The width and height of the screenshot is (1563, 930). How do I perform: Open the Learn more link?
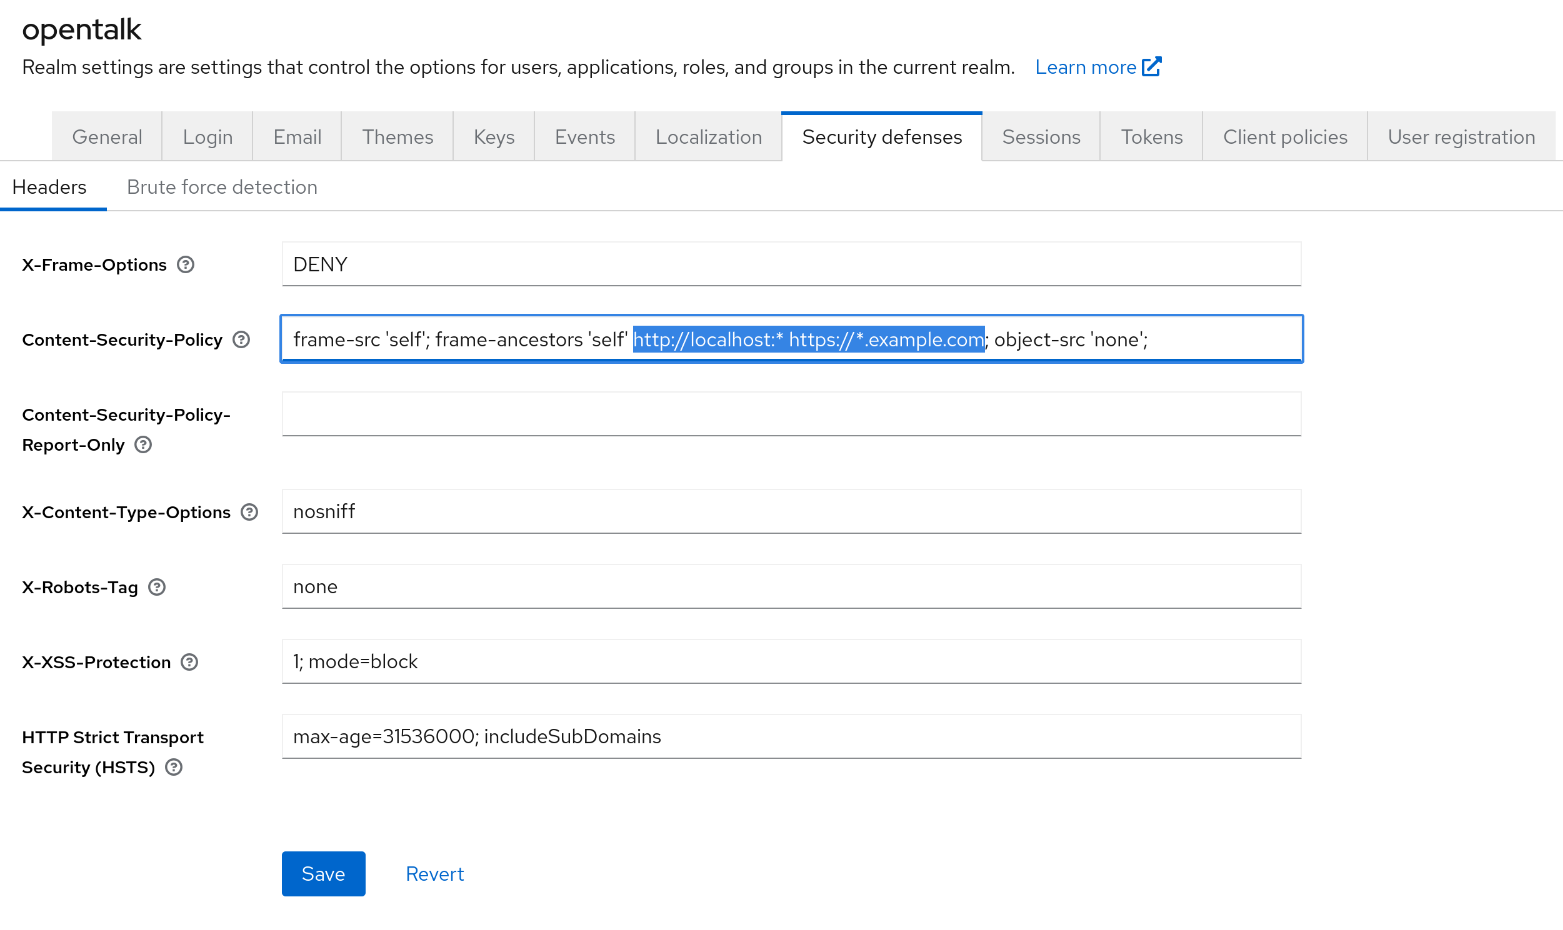tap(1085, 67)
